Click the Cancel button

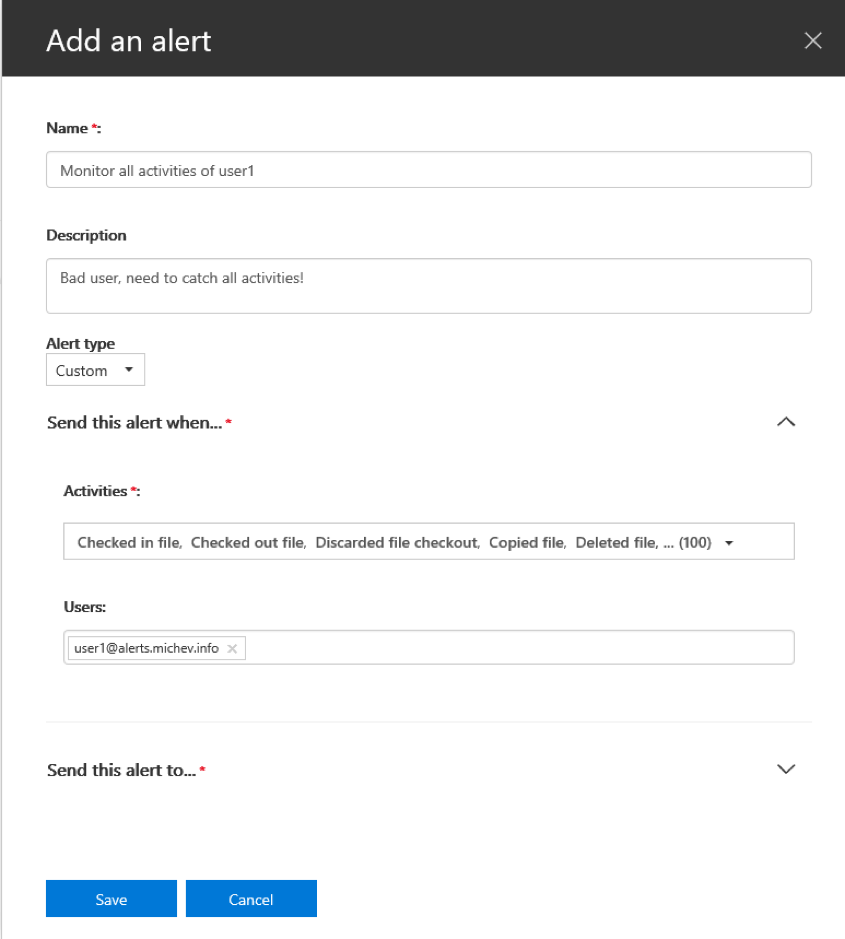[251, 898]
